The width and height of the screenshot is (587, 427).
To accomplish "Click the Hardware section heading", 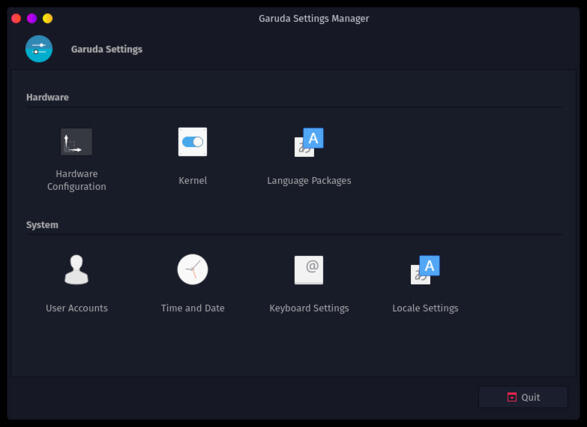I will point(48,97).
